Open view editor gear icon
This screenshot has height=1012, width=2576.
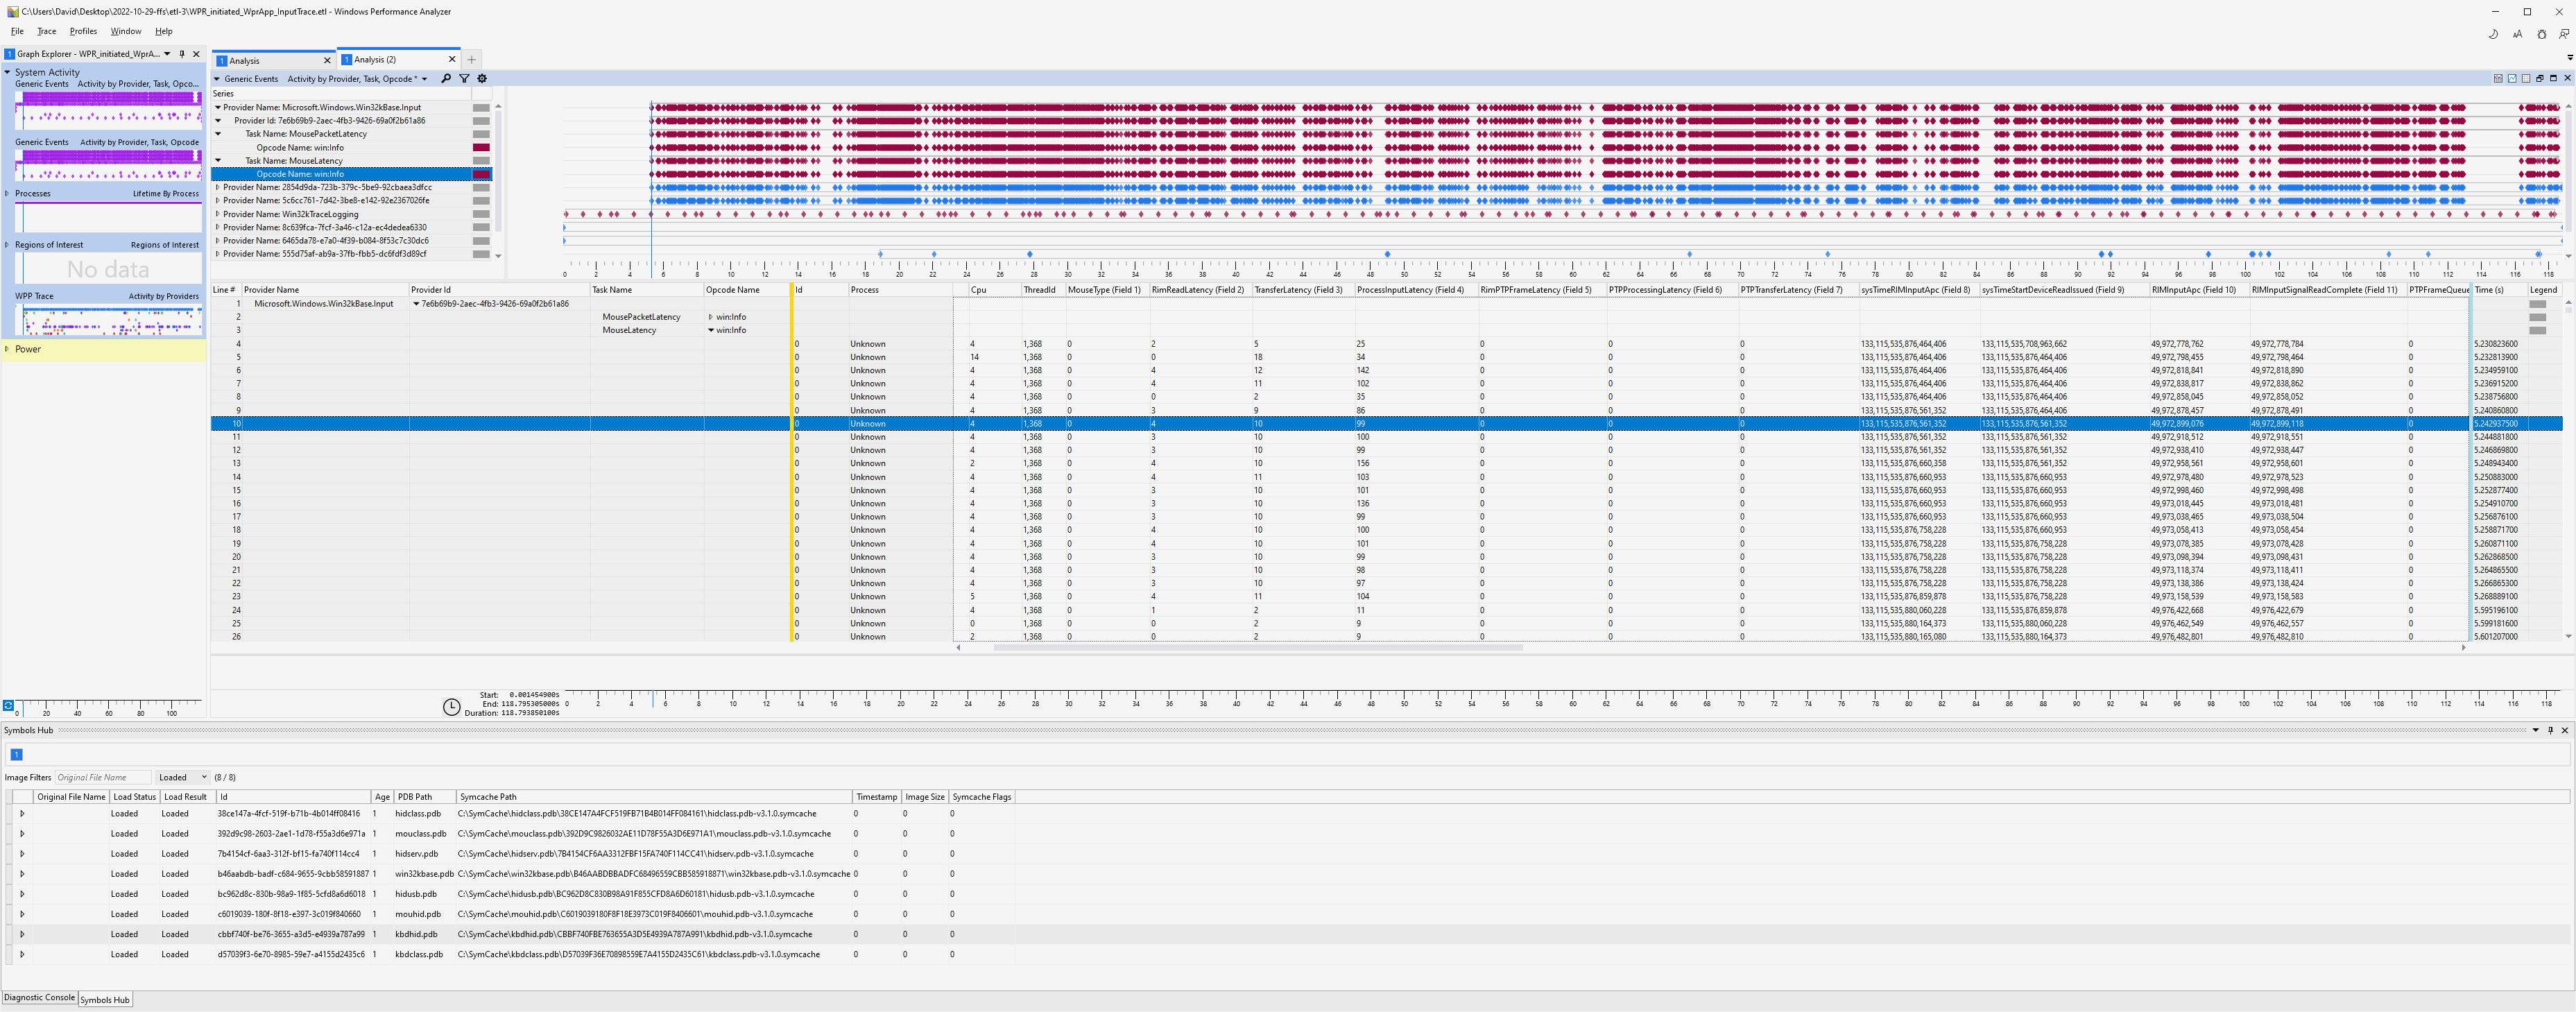pos(482,79)
